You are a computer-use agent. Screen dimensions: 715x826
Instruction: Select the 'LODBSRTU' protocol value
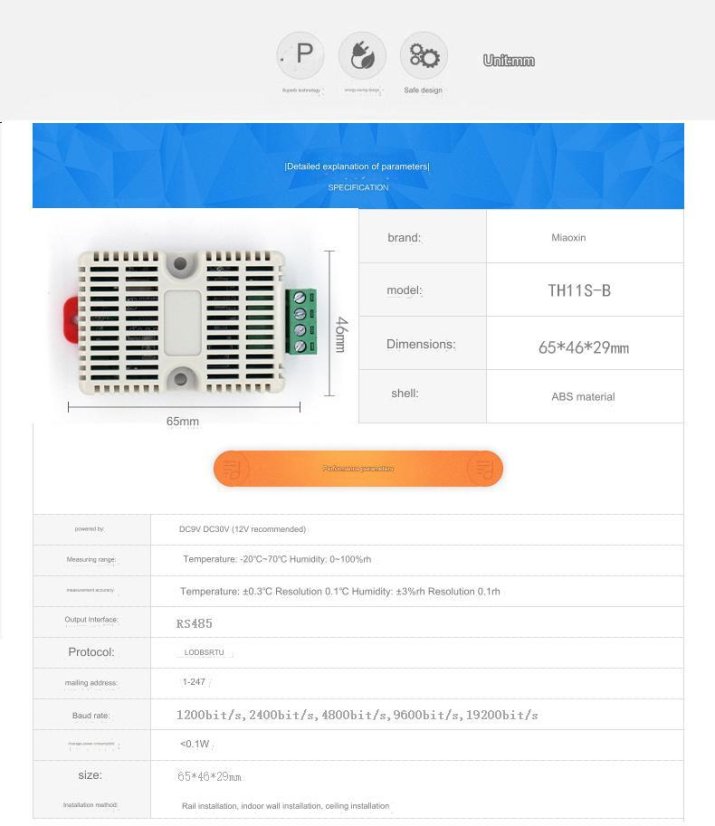pyautogui.click(x=204, y=652)
